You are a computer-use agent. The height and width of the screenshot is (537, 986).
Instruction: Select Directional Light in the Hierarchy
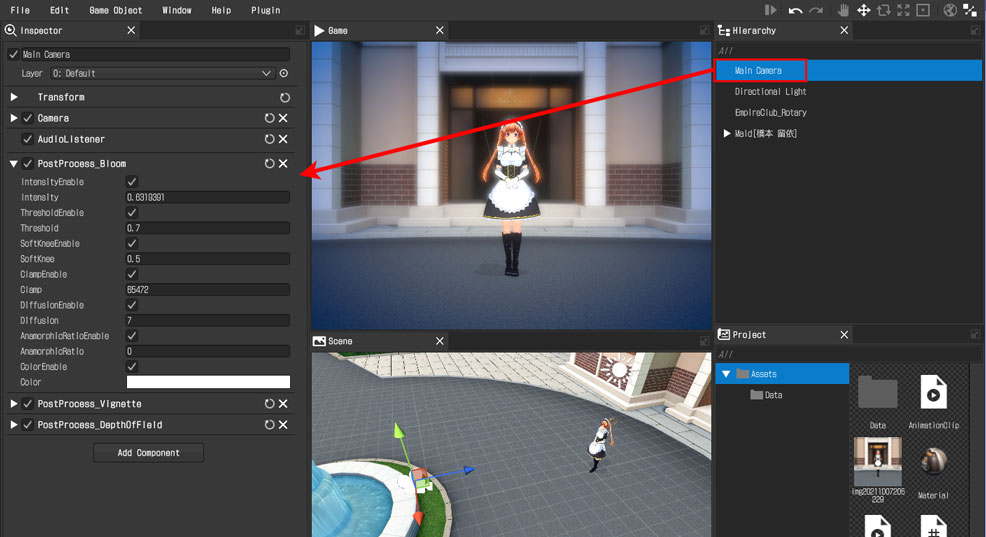tap(770, 91)
